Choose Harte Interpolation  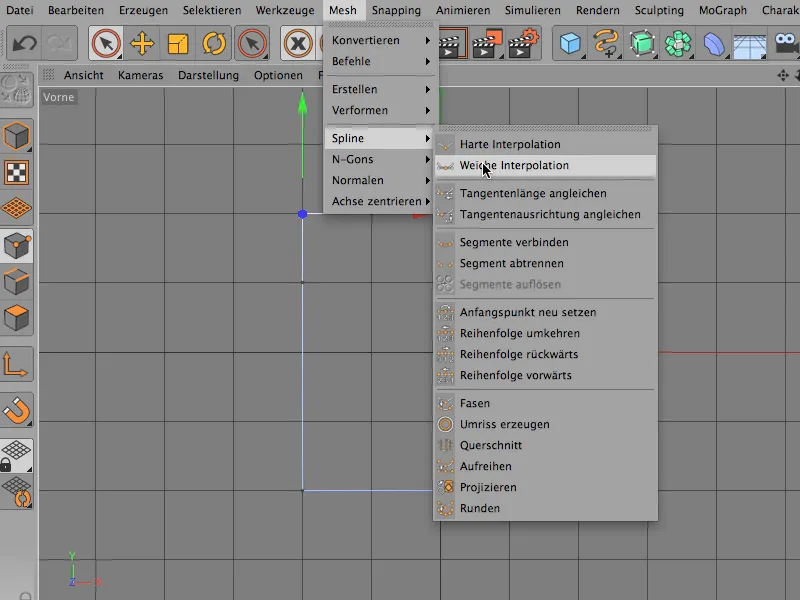coord(545,144)
